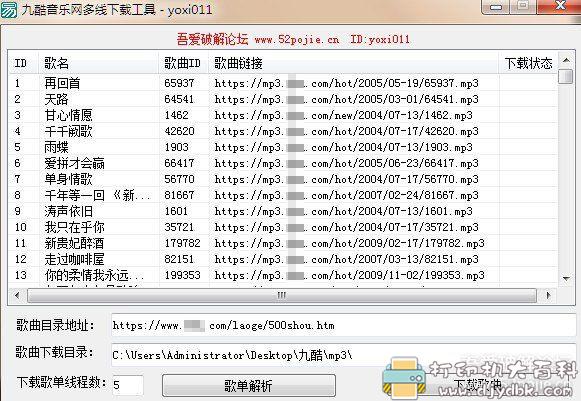This screenshot has width=581, height=401.
Task: Click the horizontal scrollbar right arrow
Action: click(x=549, y=295)
